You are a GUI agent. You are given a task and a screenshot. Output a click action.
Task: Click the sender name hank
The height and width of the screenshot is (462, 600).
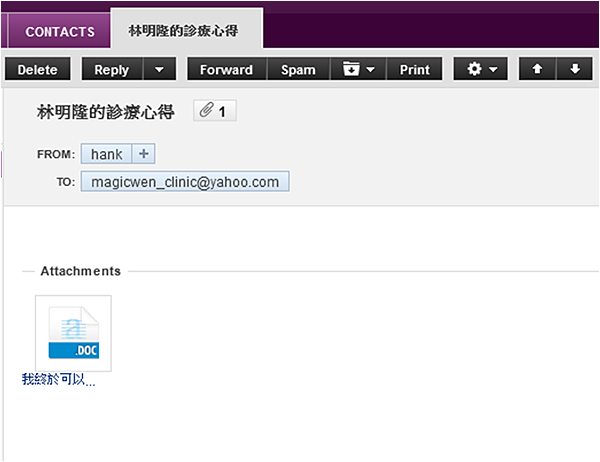pos(106,154)
